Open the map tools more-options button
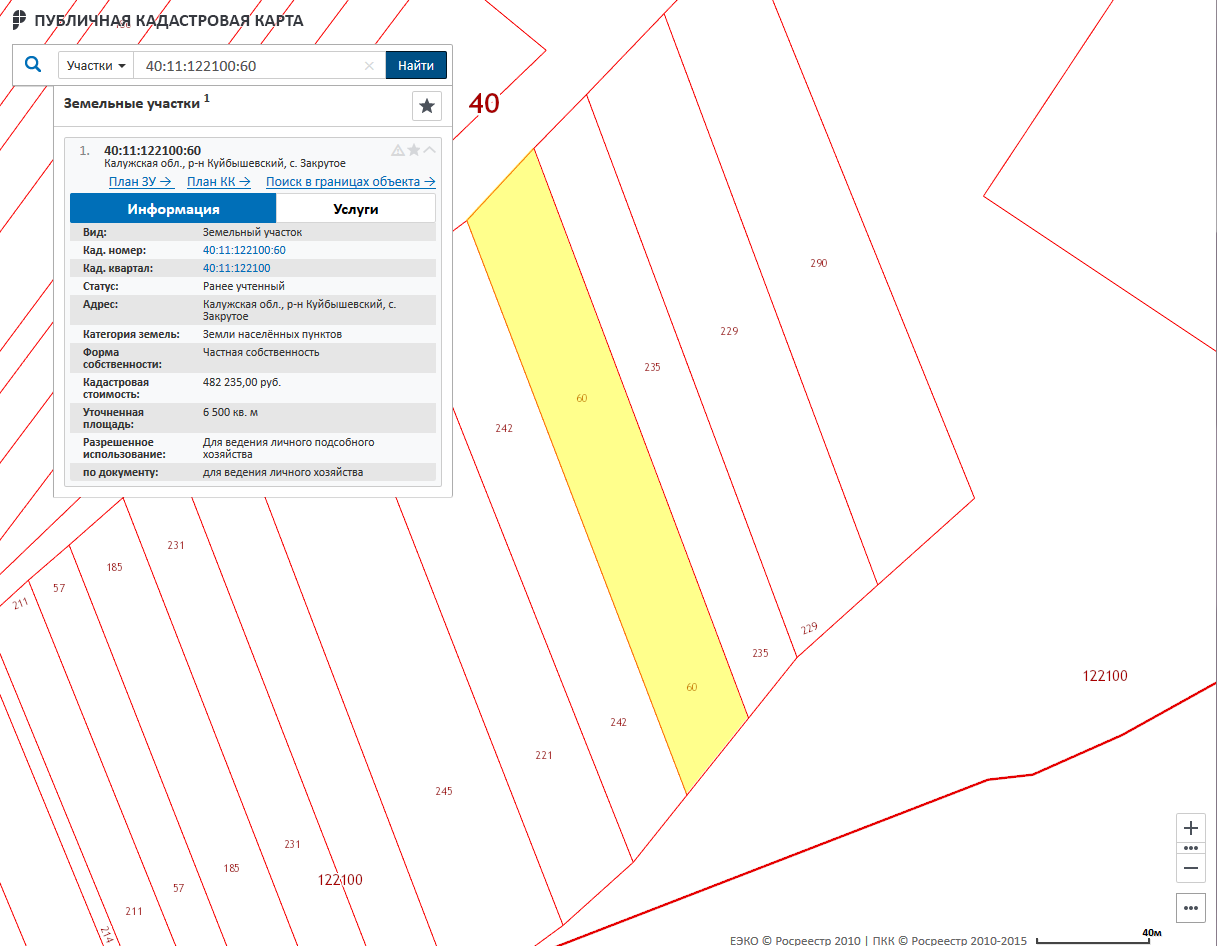Image resolution: width=1217 pixels, height=946 pixels. (x=1190, y=909)
